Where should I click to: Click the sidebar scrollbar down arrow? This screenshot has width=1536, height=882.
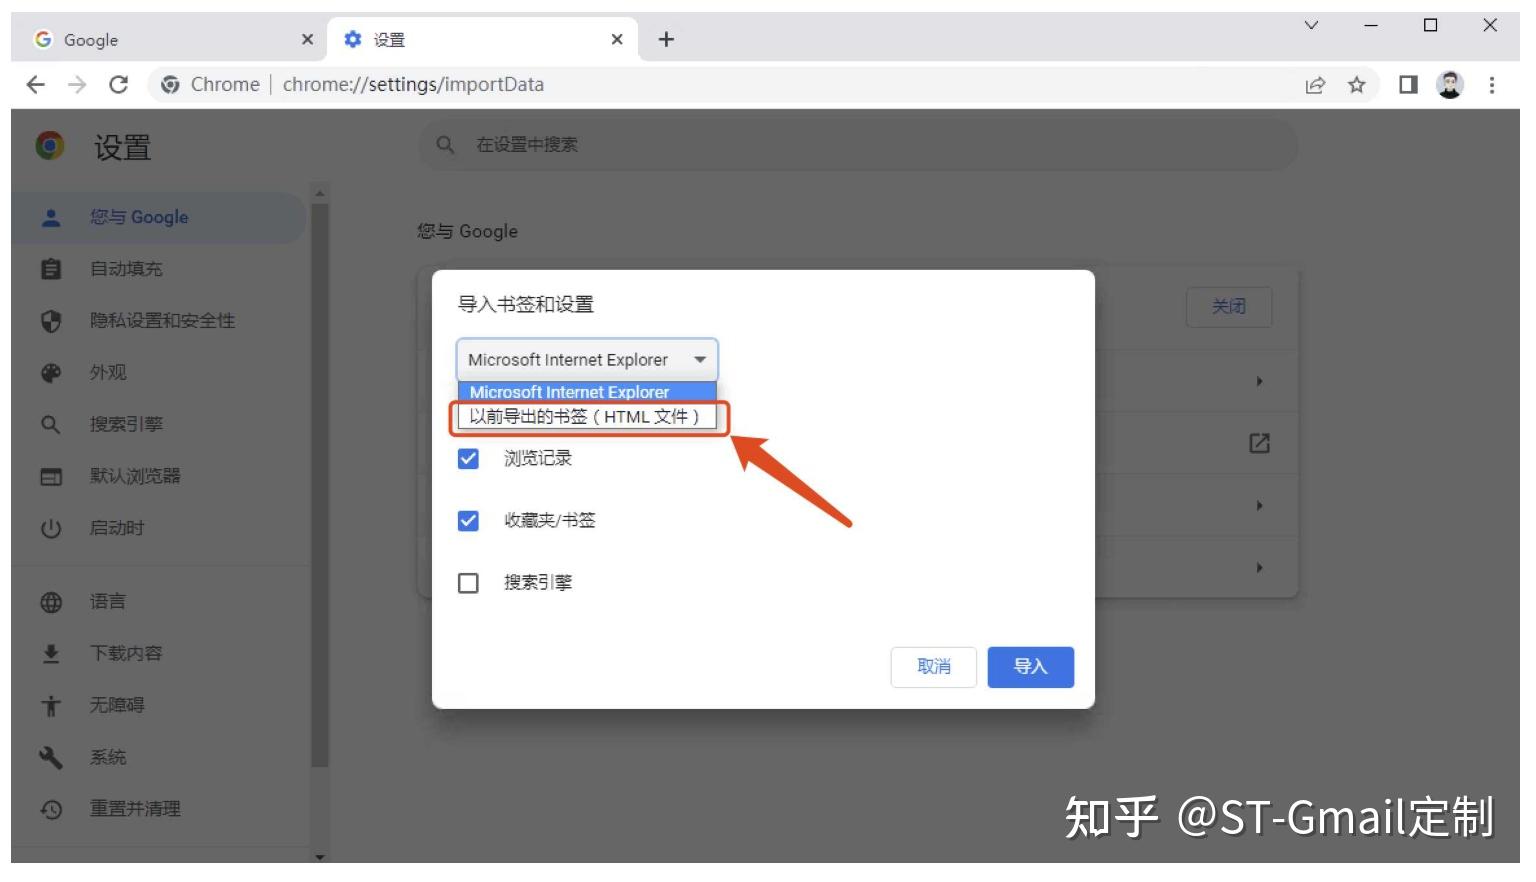[320, 856]
